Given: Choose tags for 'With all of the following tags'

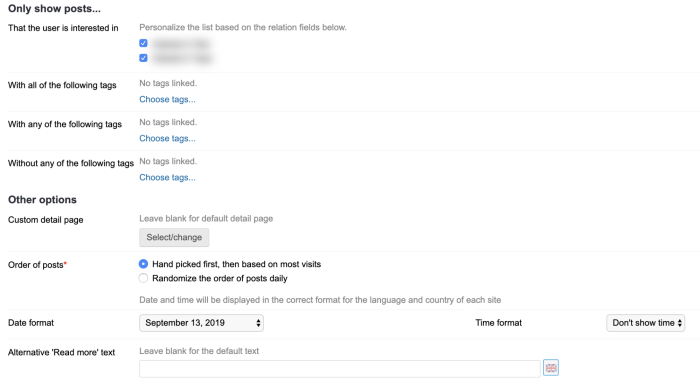Looking at the screenshot, I should 167,99.
